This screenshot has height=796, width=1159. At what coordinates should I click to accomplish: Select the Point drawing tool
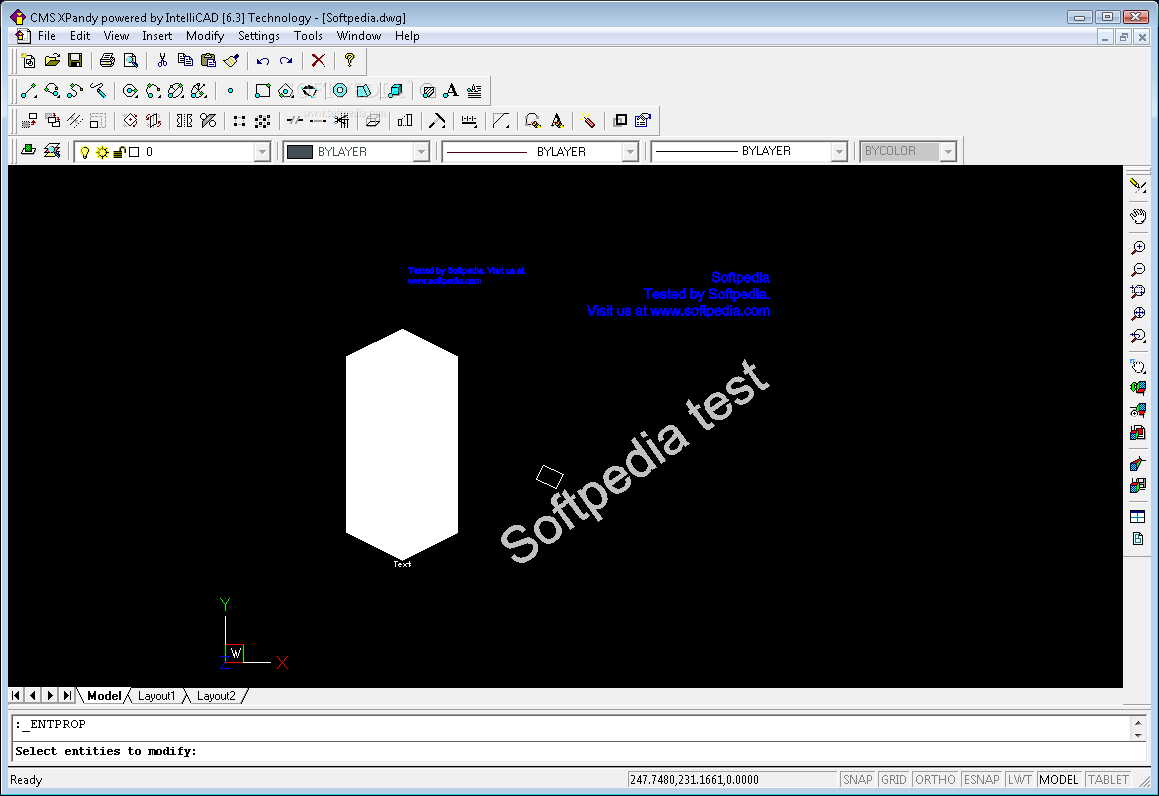(231, 91)
